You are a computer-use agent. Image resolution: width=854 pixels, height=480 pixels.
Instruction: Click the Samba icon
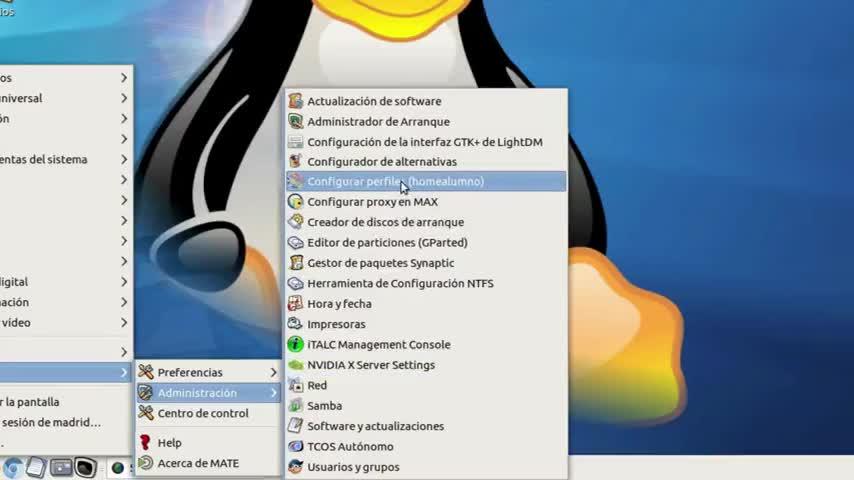pyautogui.click(x=295, y=405)
